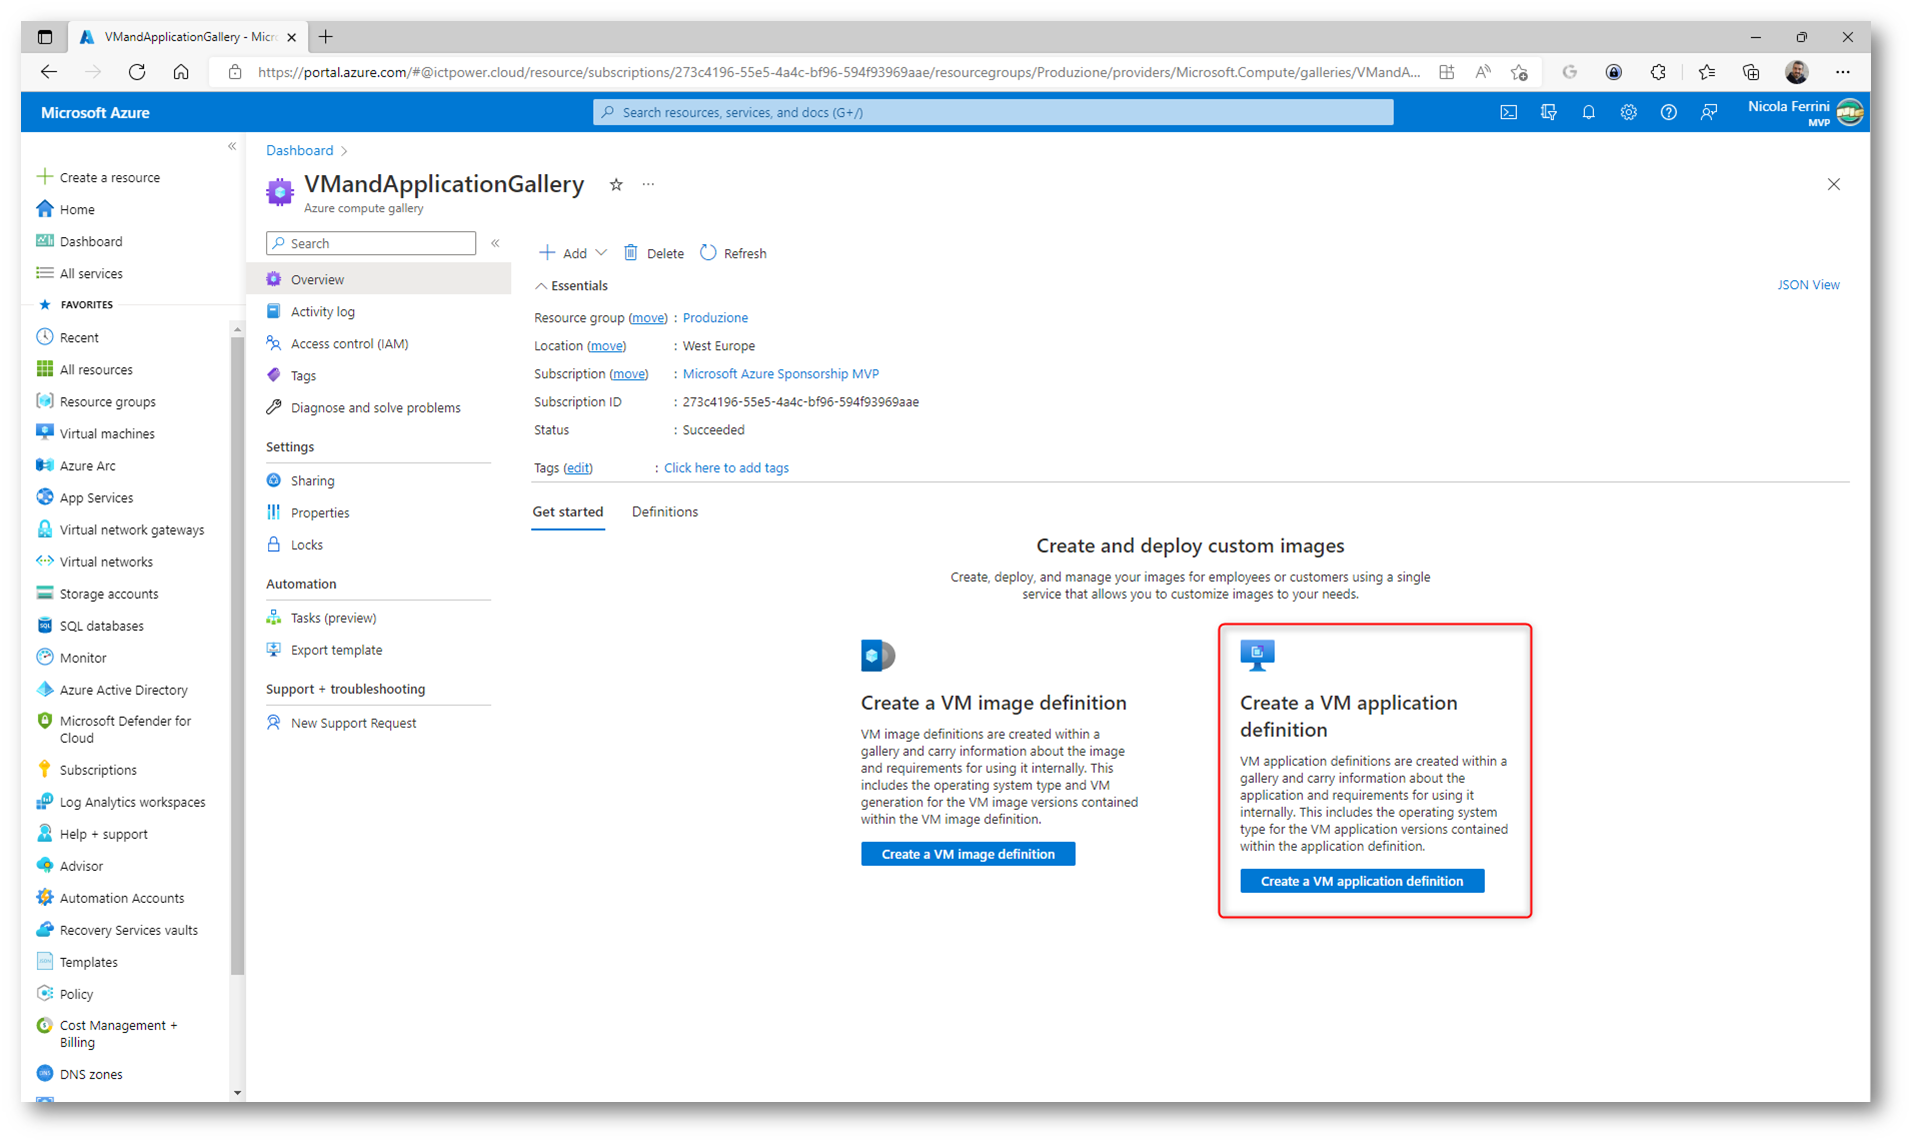Click the Delete toolbar button
The height and width of the screenshot is (1144, 1913).
click(654, 253)
